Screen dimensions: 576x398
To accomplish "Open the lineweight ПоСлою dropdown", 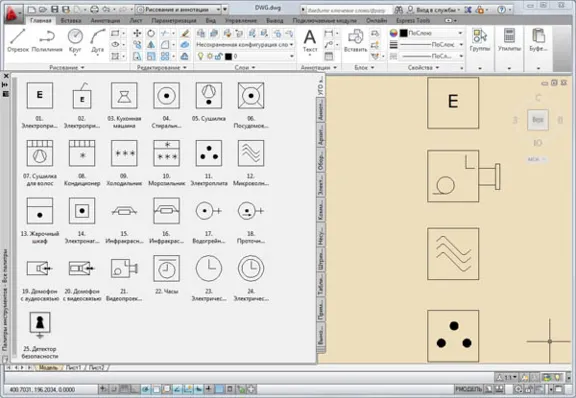I will [431, 45].
